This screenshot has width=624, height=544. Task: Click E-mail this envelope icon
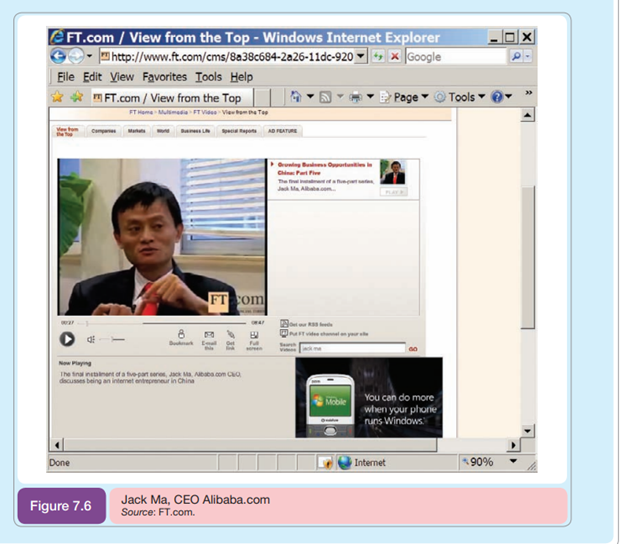pyautogui.click(x=209, y=340)
